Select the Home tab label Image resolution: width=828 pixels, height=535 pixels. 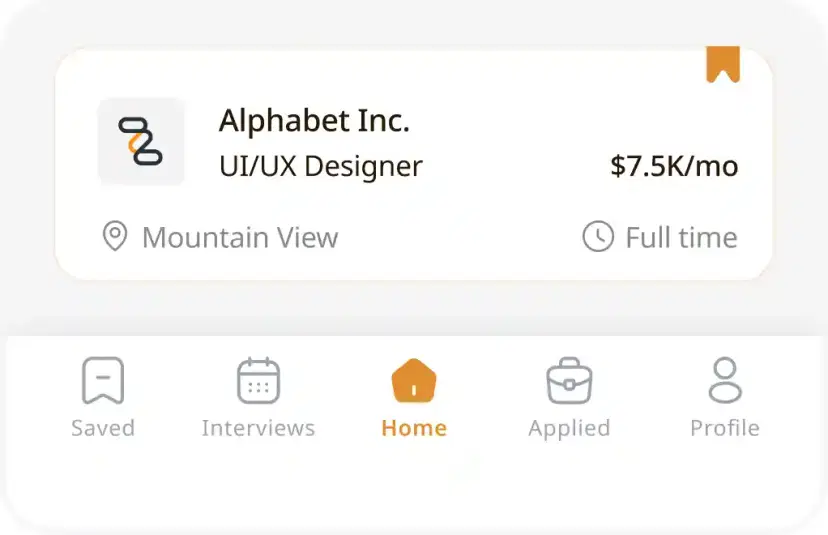click(x=414, y=428)
